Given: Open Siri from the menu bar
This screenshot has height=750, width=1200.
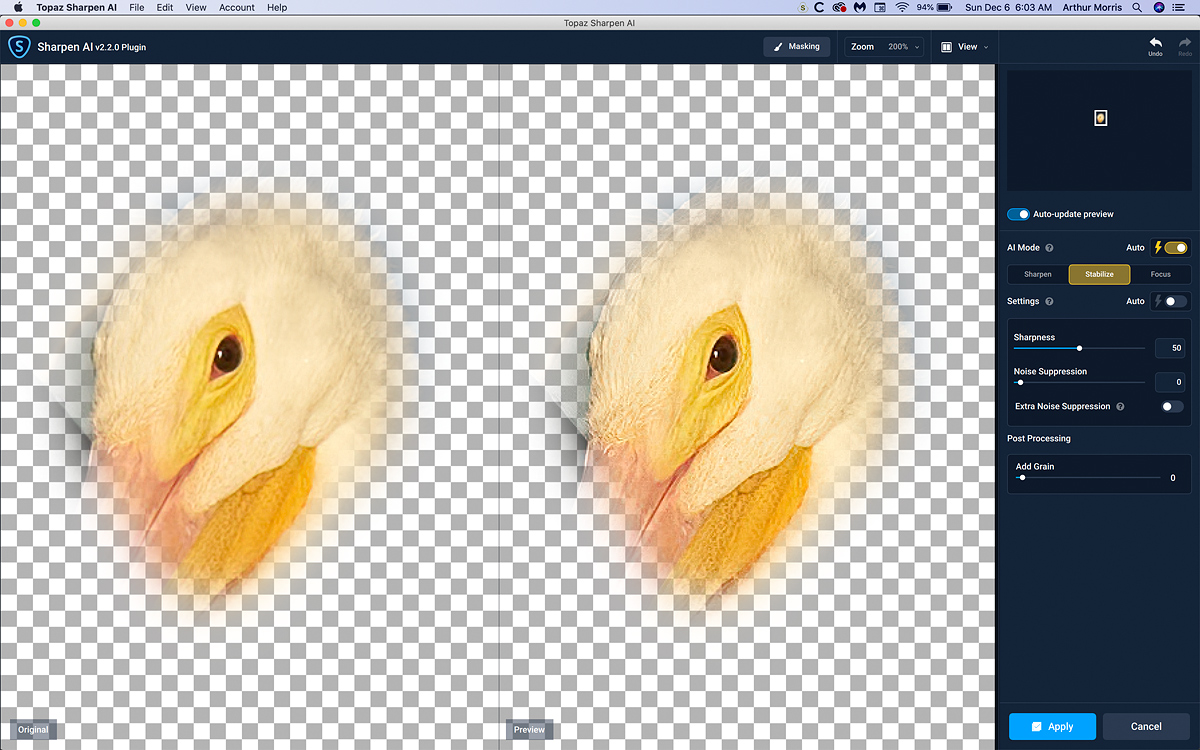Looking at the screenshot, I should point(1159,7).
